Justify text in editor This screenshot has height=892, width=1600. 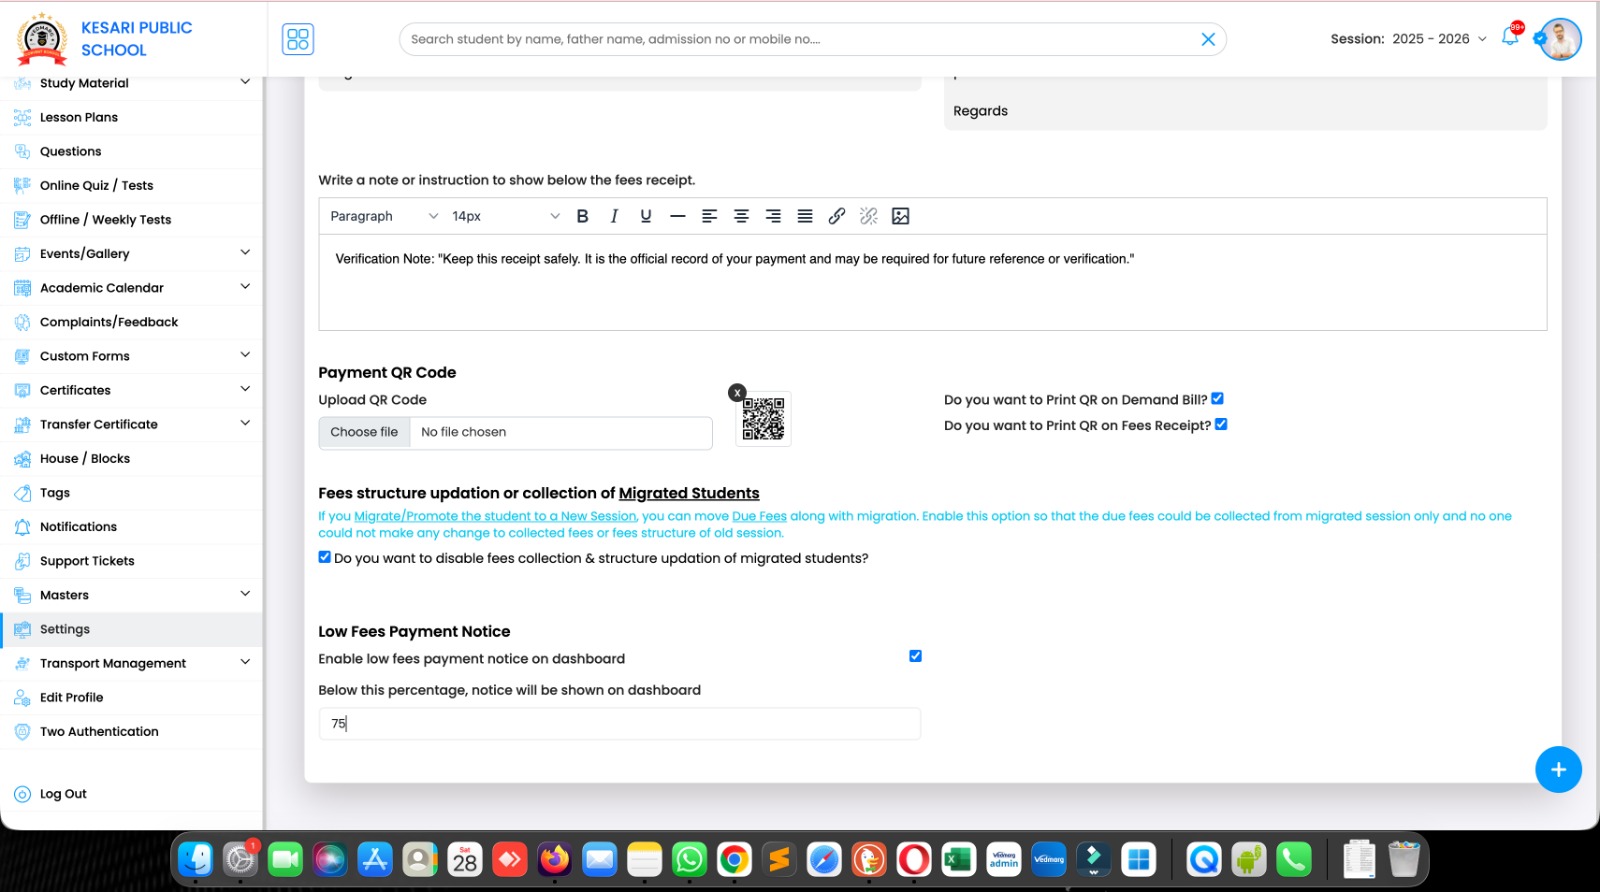(805, 216)
